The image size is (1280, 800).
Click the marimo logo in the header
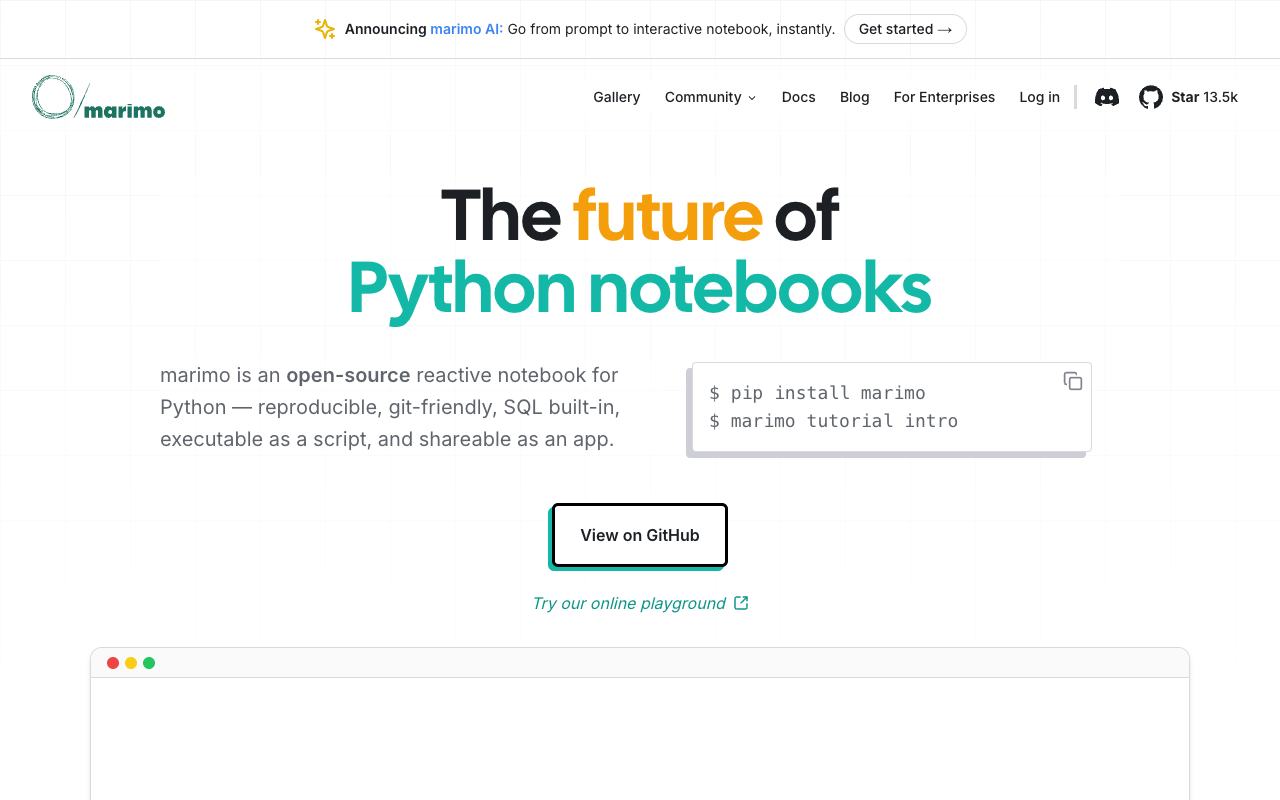coord(98,97)
